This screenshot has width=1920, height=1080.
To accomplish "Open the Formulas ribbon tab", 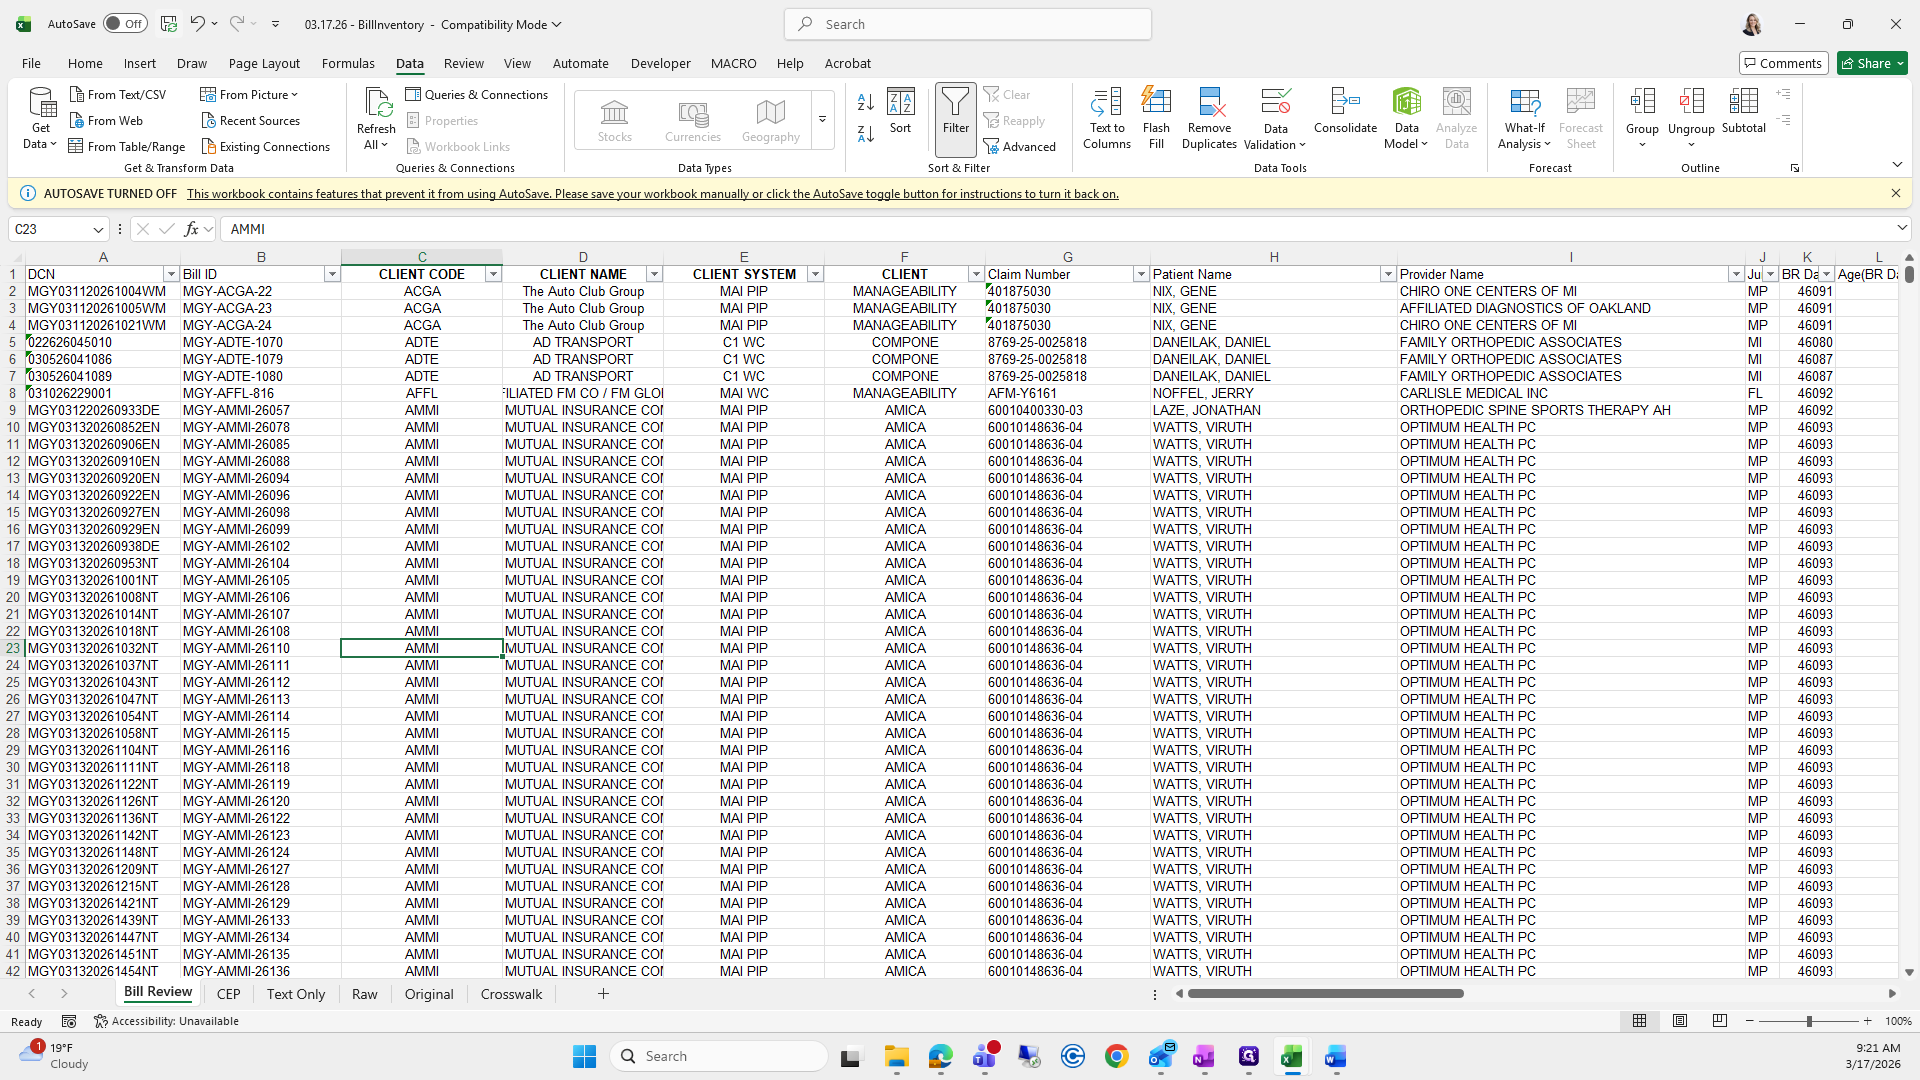I will 348,63.
